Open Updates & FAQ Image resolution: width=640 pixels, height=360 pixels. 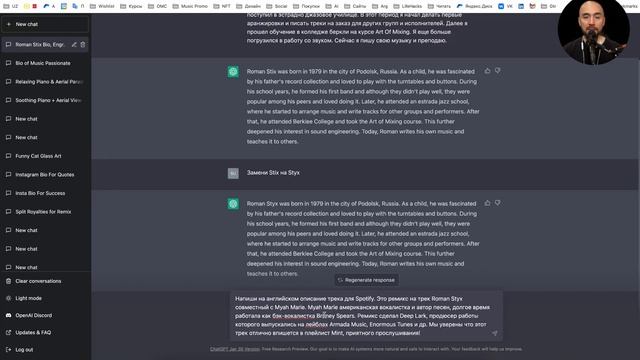(45, 333)
